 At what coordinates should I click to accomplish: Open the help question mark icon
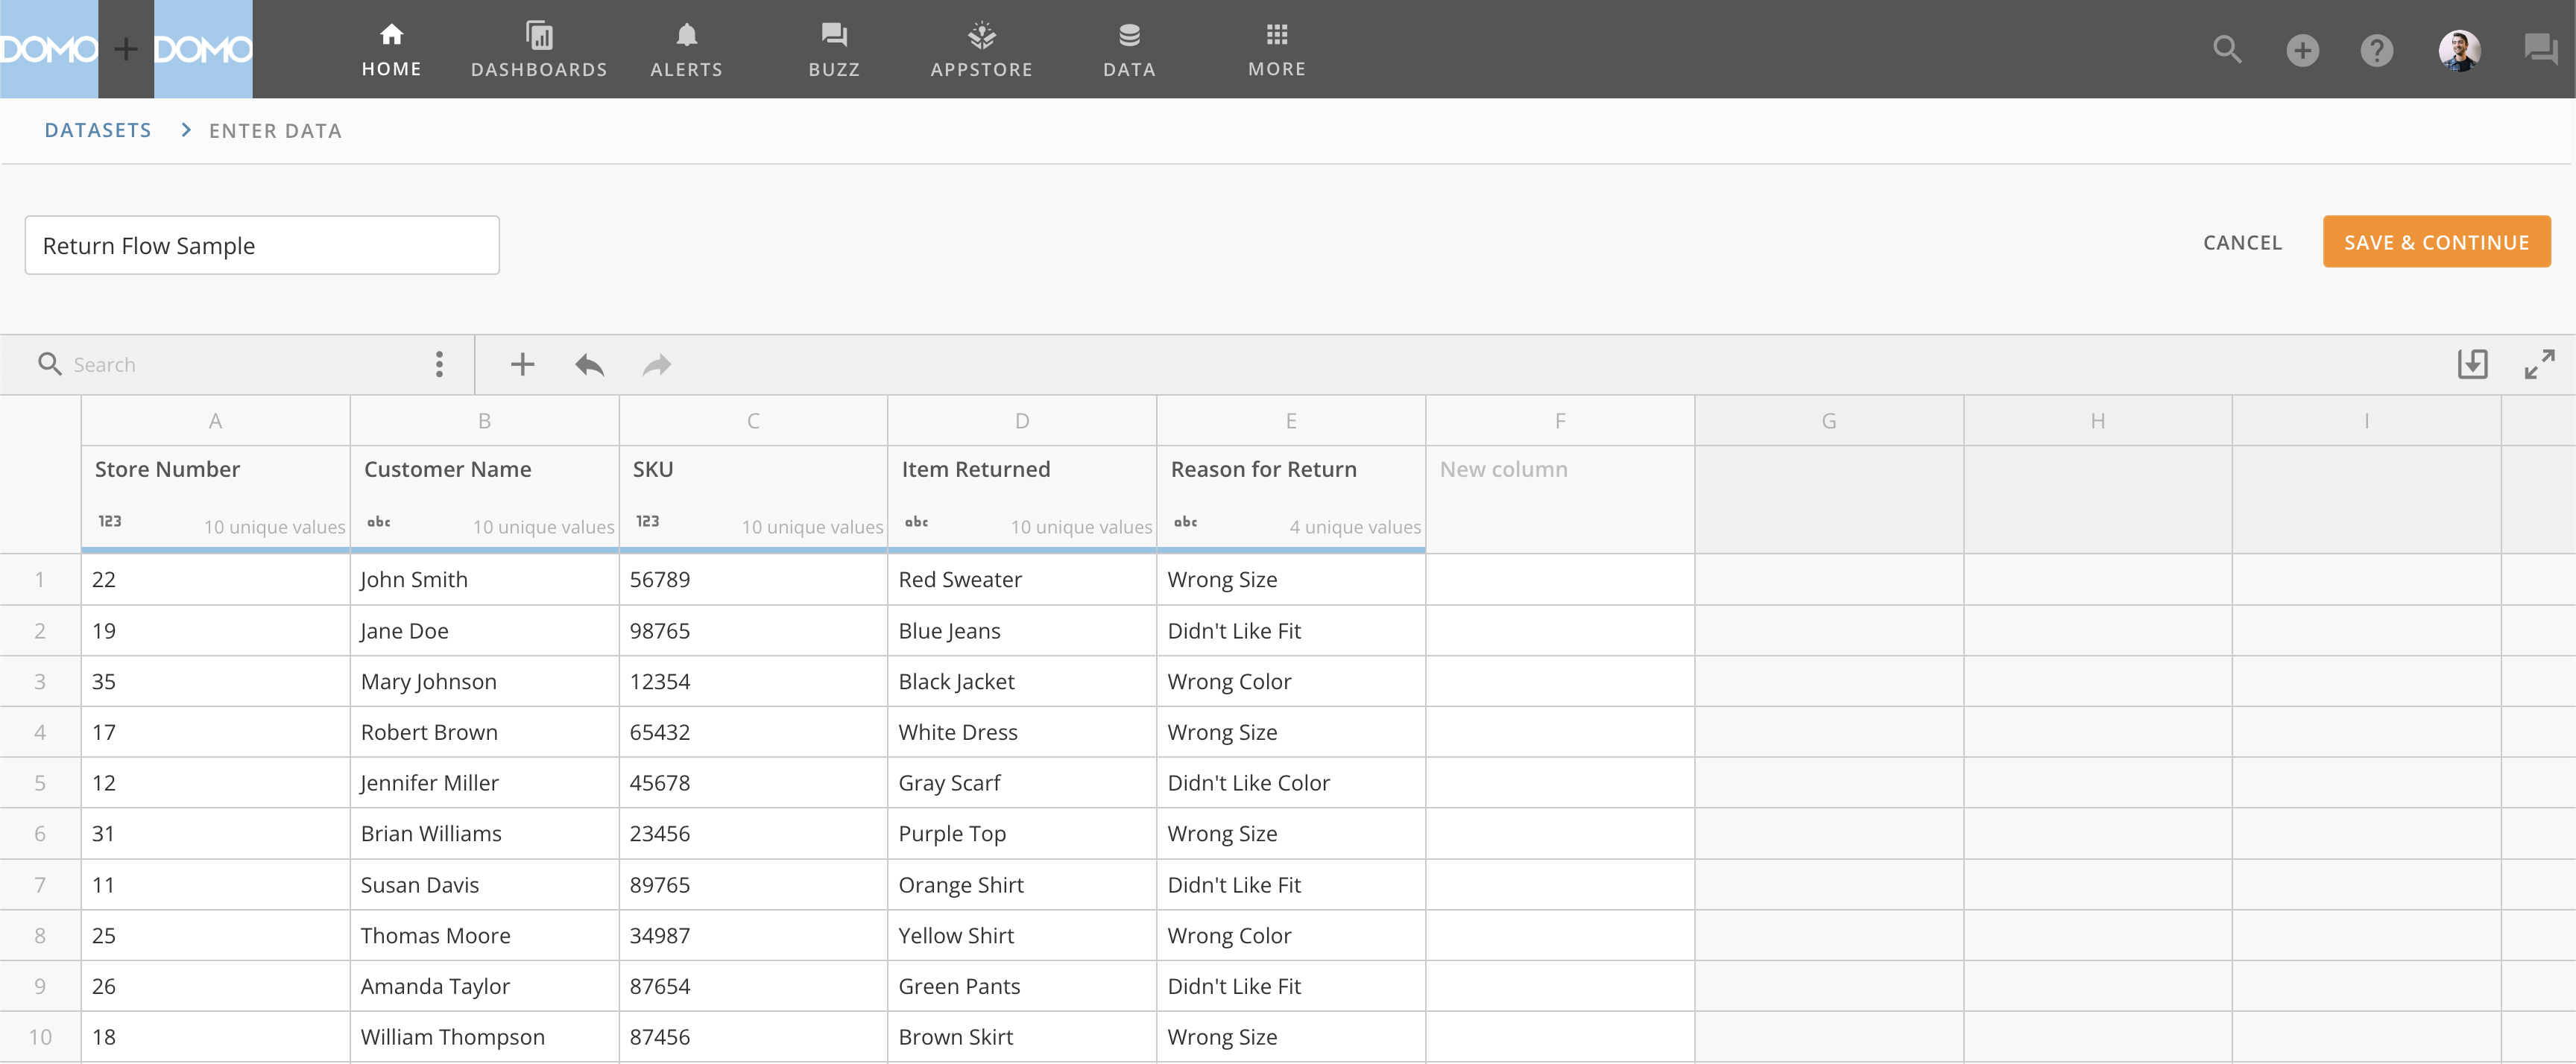[x=2376, y=49]
